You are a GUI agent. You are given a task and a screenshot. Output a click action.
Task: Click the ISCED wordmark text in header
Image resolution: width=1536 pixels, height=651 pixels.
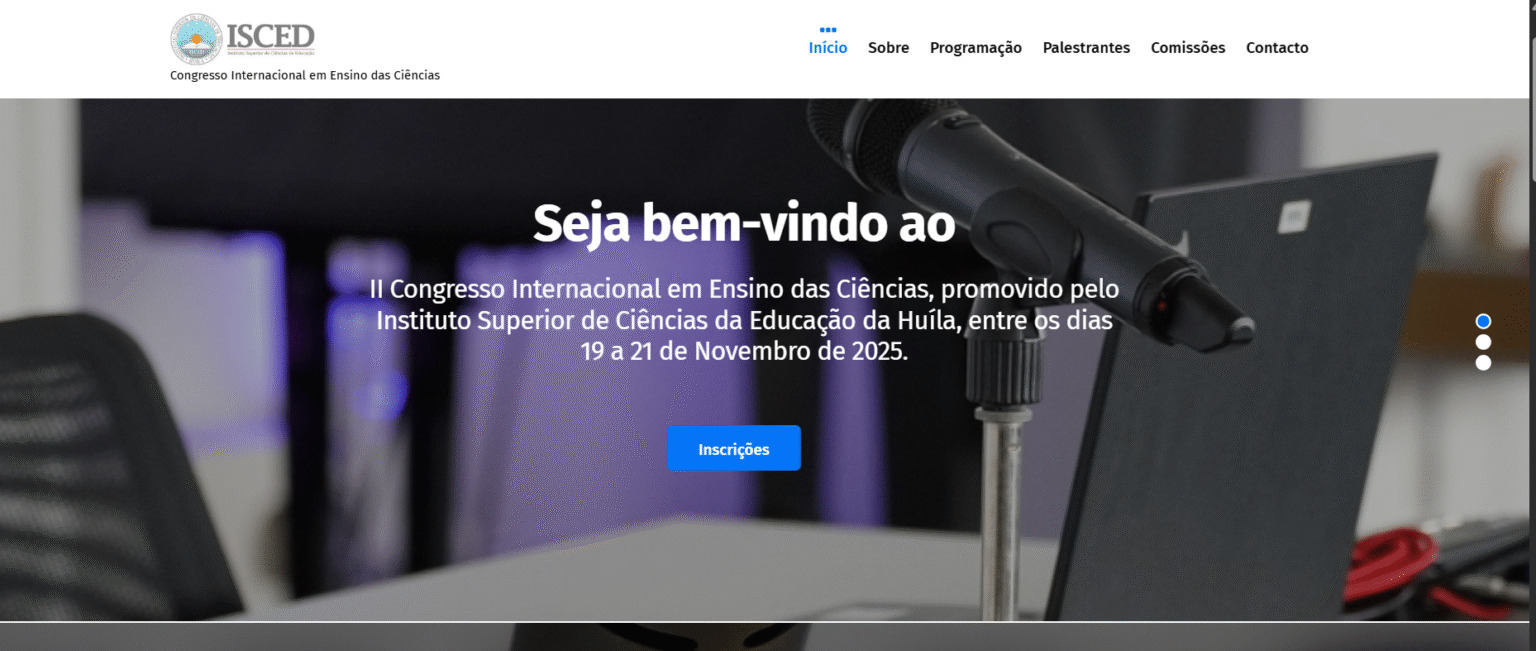click(x=270, y=37)
